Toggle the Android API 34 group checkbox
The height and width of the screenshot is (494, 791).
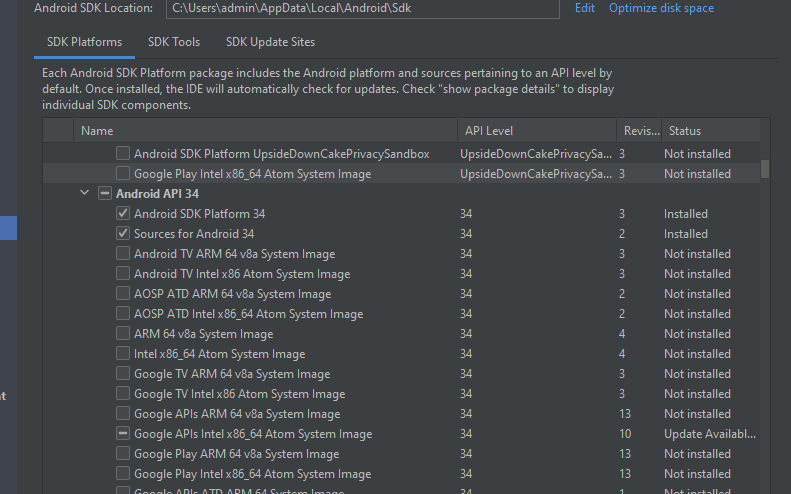coord(105,194)
